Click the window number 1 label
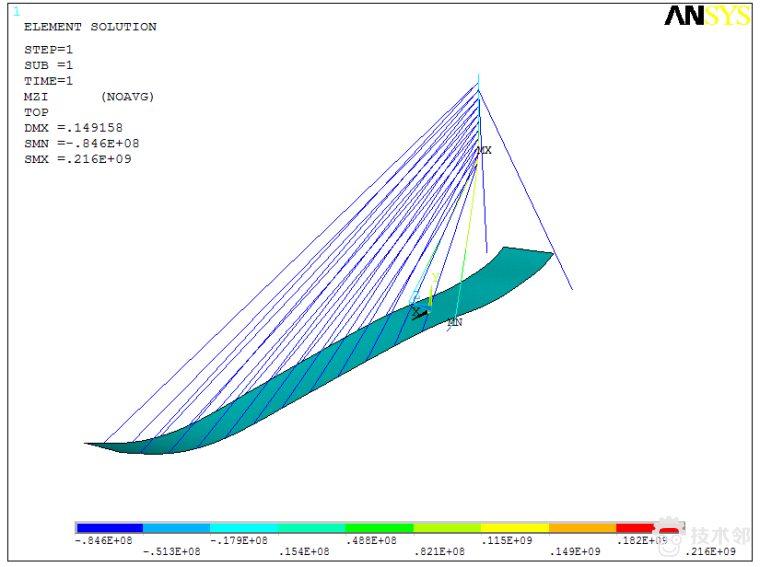The width and height of the screenshot is (760, 567). [16, 11]
